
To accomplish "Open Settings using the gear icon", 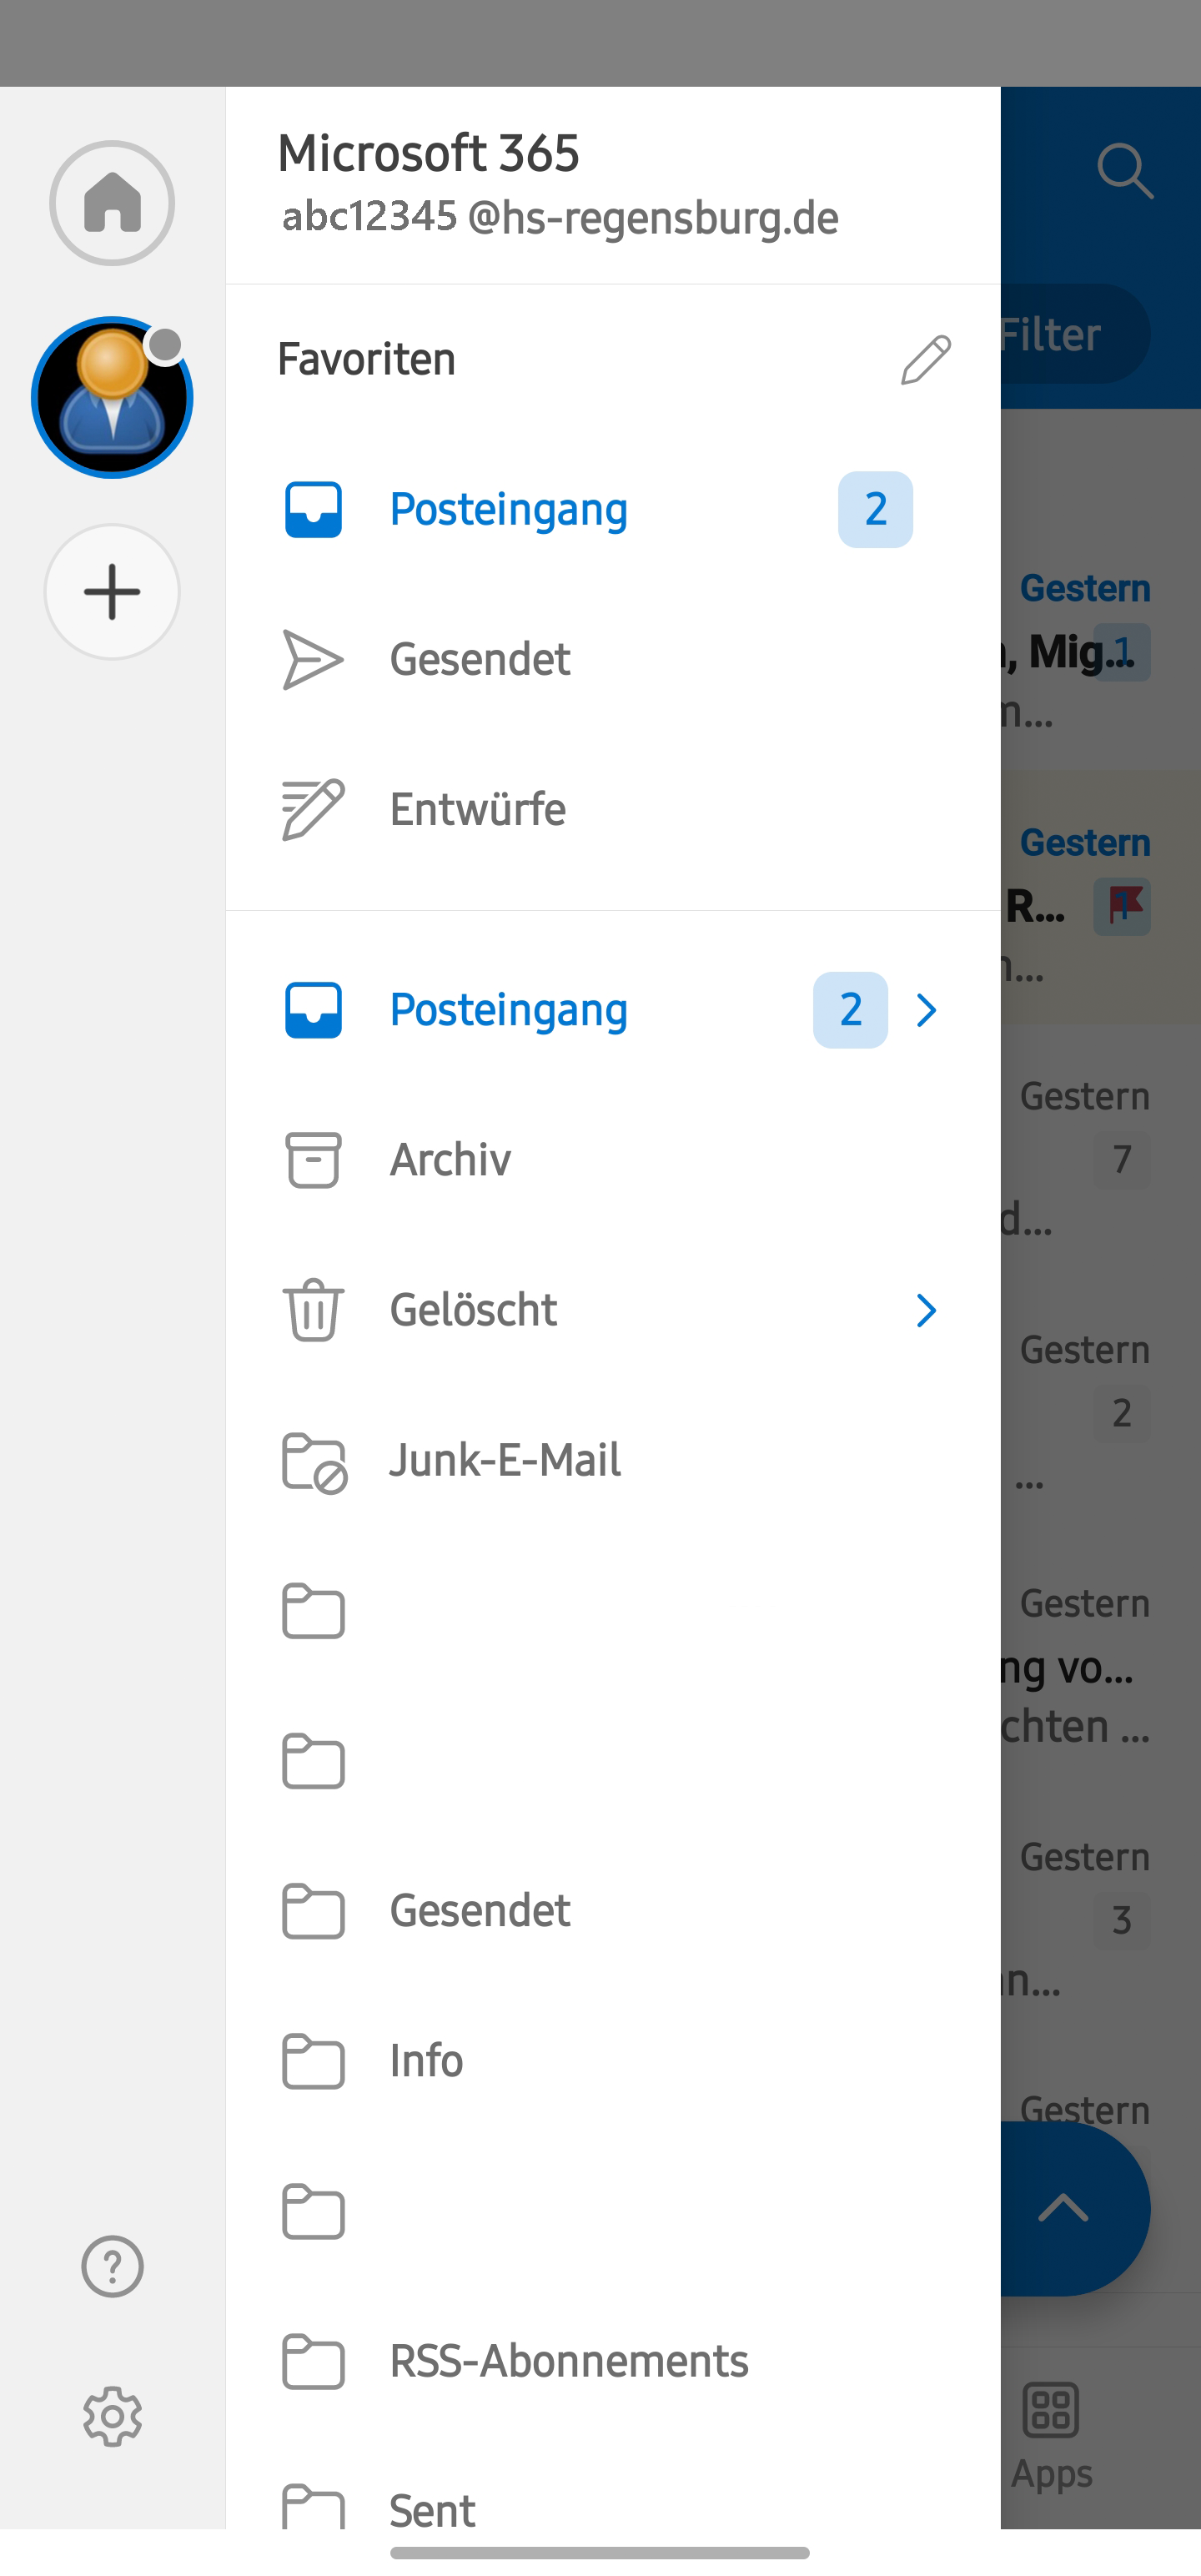I will click(112, 2417).
